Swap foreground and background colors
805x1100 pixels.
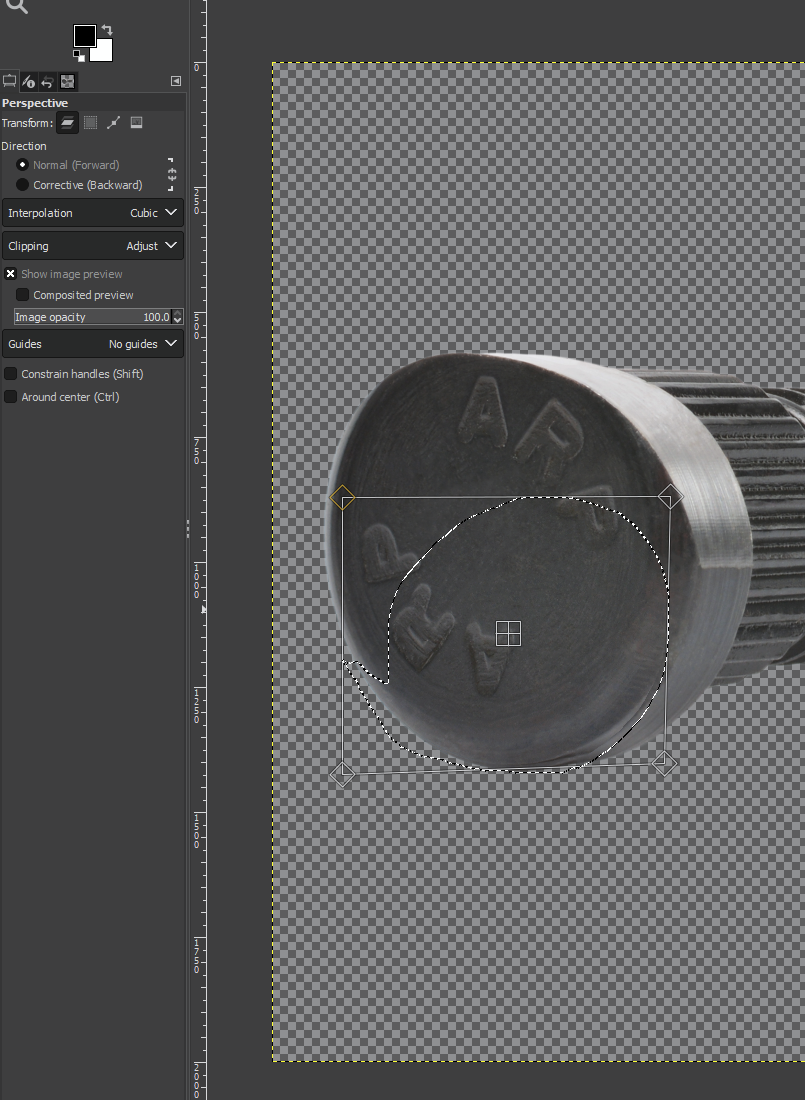click(107, 30)
